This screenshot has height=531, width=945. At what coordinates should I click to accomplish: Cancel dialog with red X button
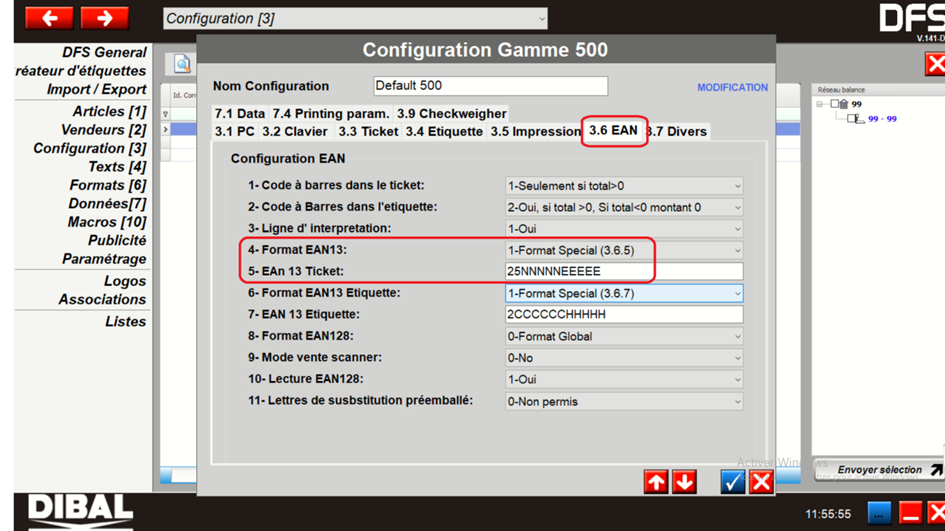pos(761,482)
